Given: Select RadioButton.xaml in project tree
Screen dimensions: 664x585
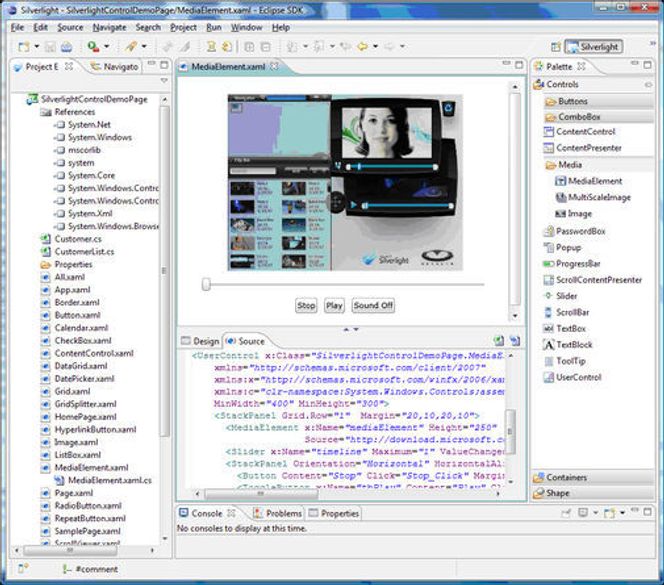Looking at the screenshot, I should pos(81,506).
